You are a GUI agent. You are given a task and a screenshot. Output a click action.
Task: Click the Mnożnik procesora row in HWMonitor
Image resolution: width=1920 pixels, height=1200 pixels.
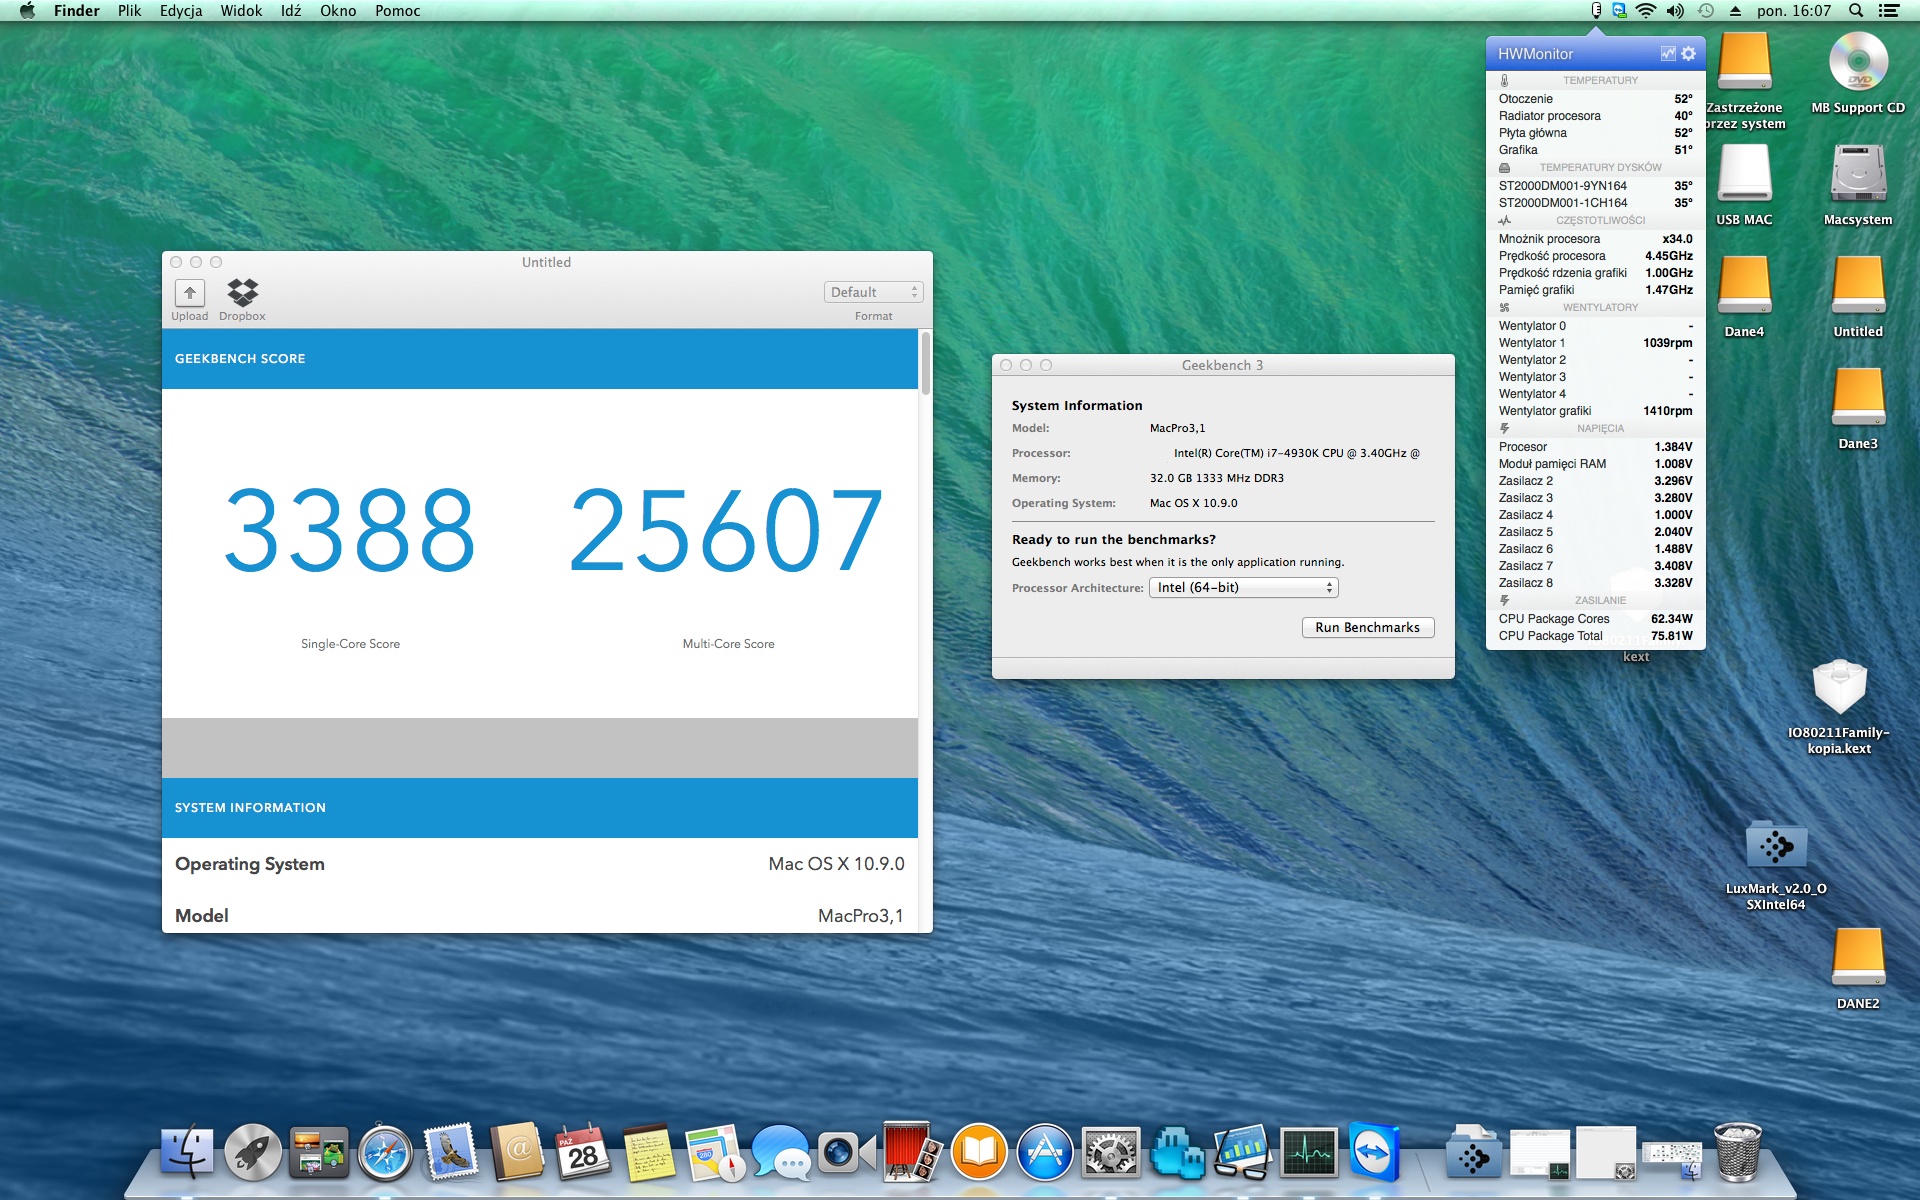pos(1595,239)
